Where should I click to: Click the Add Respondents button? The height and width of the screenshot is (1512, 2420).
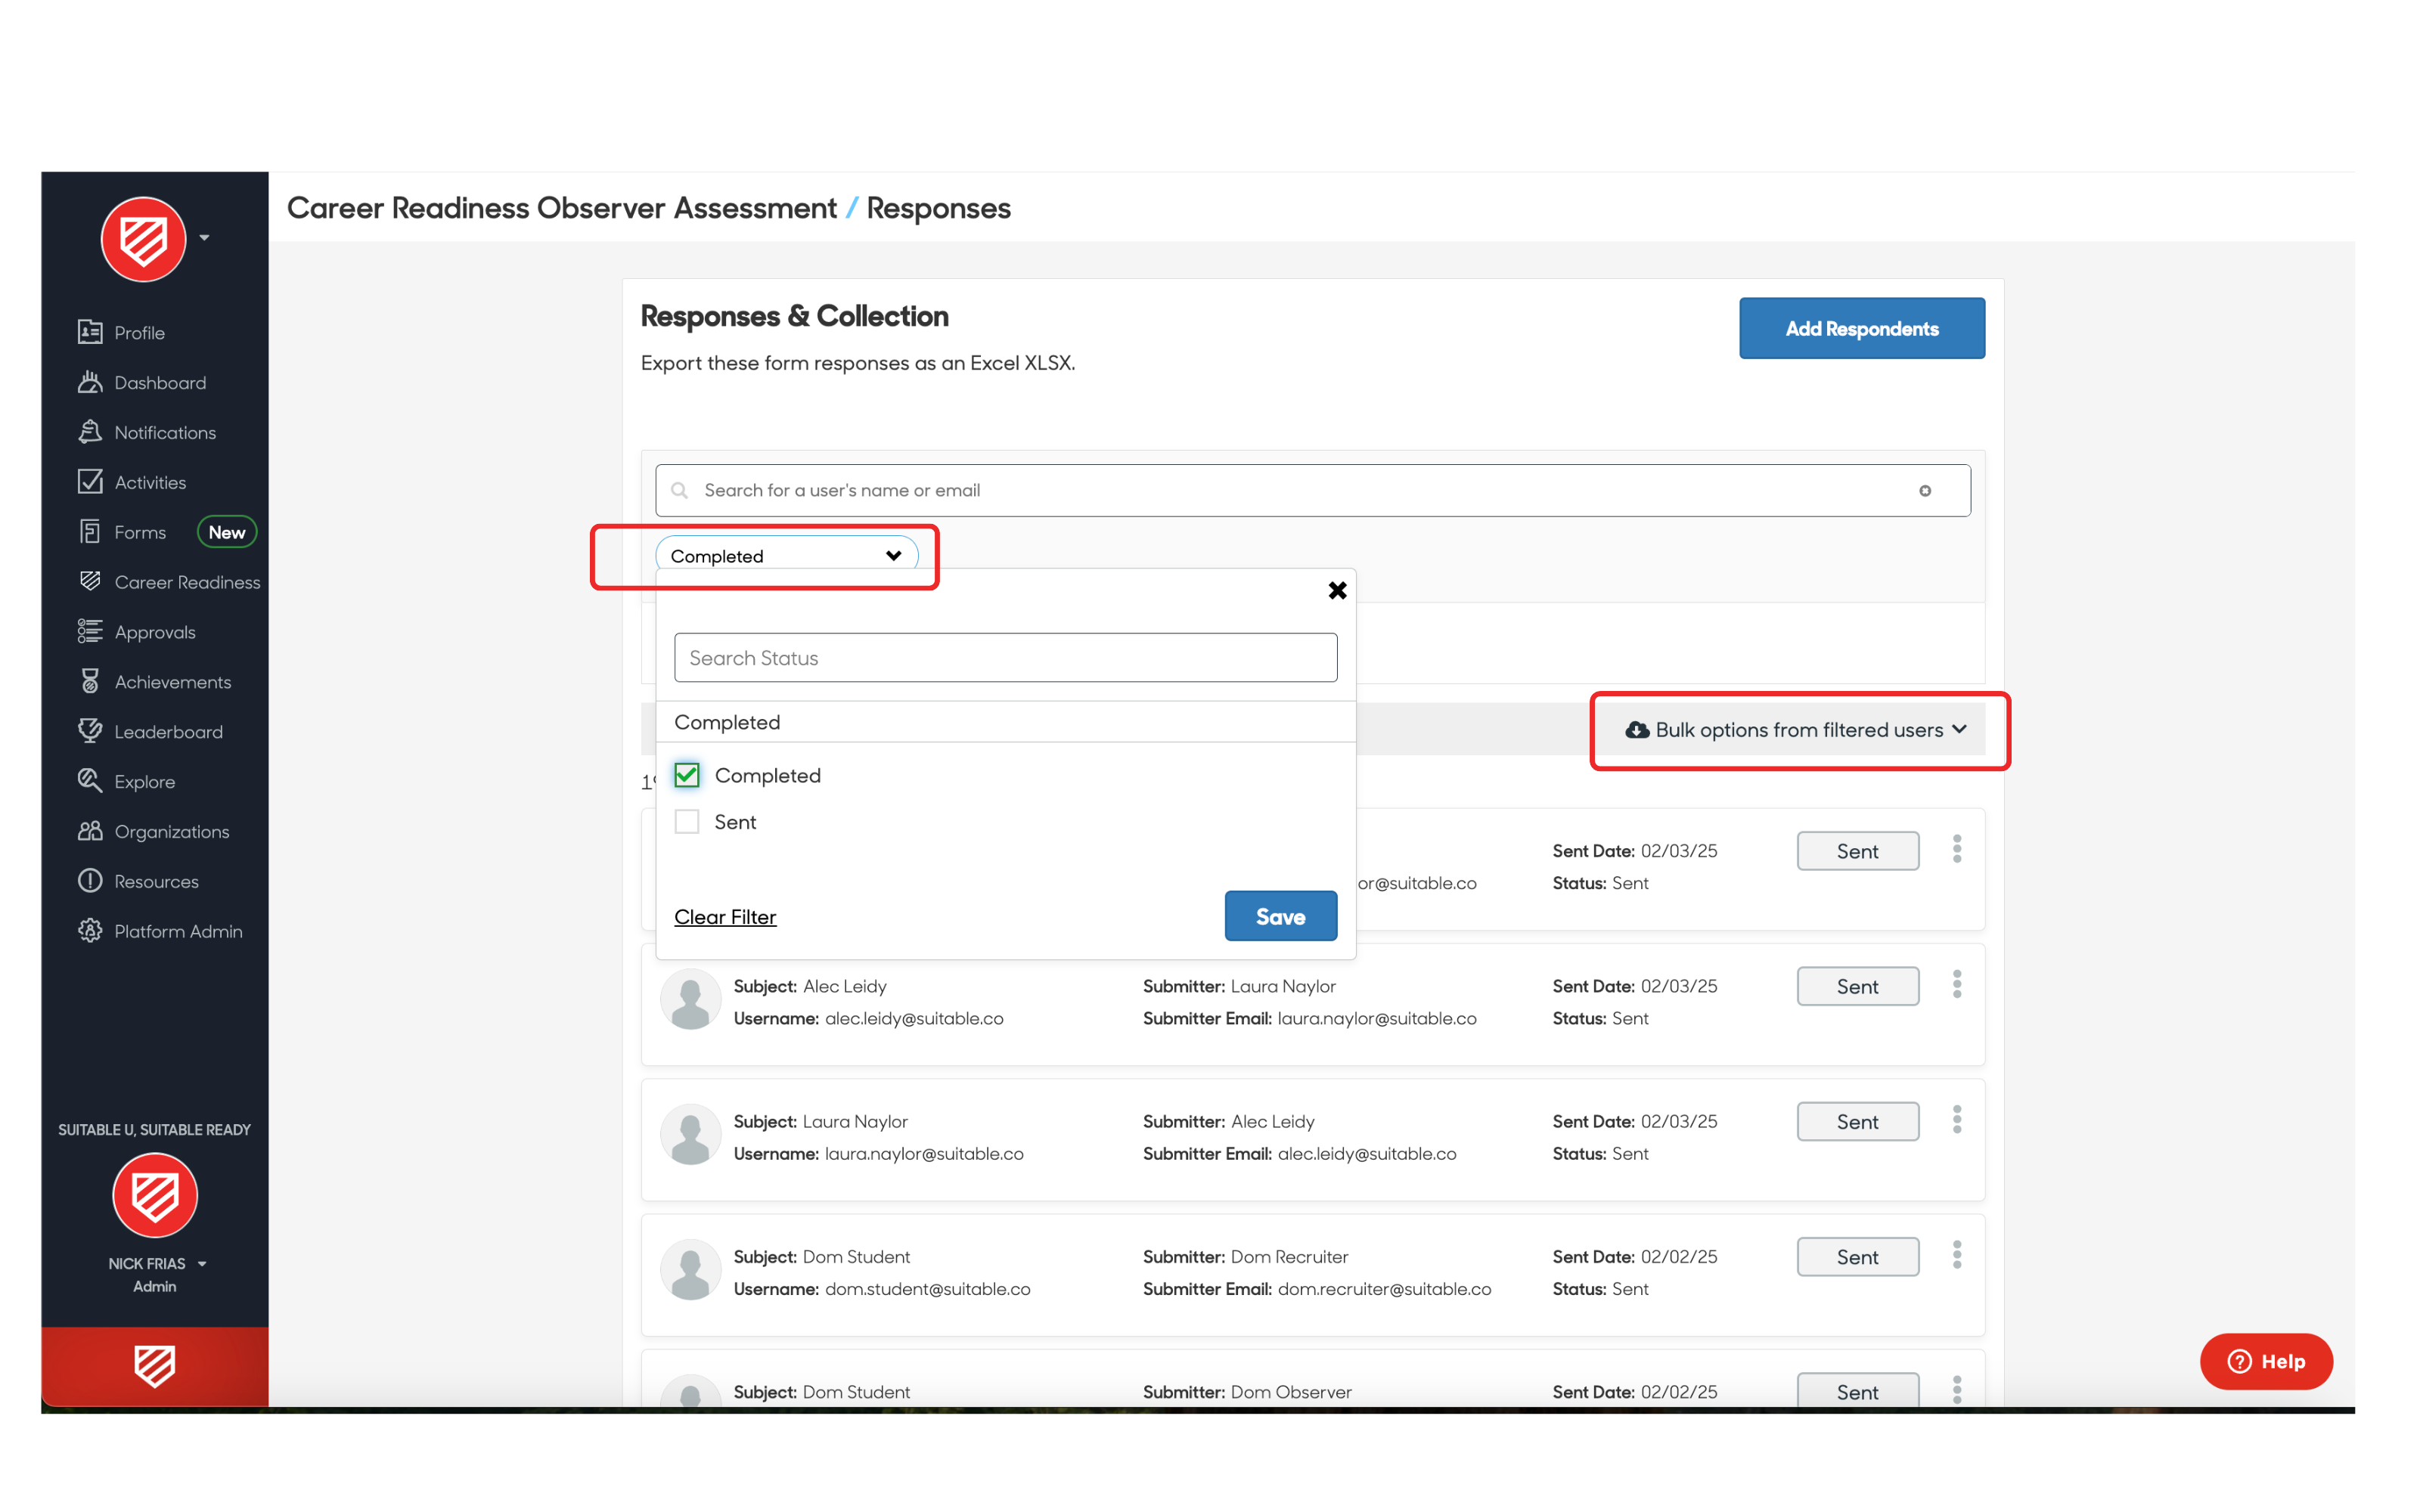1862,328
